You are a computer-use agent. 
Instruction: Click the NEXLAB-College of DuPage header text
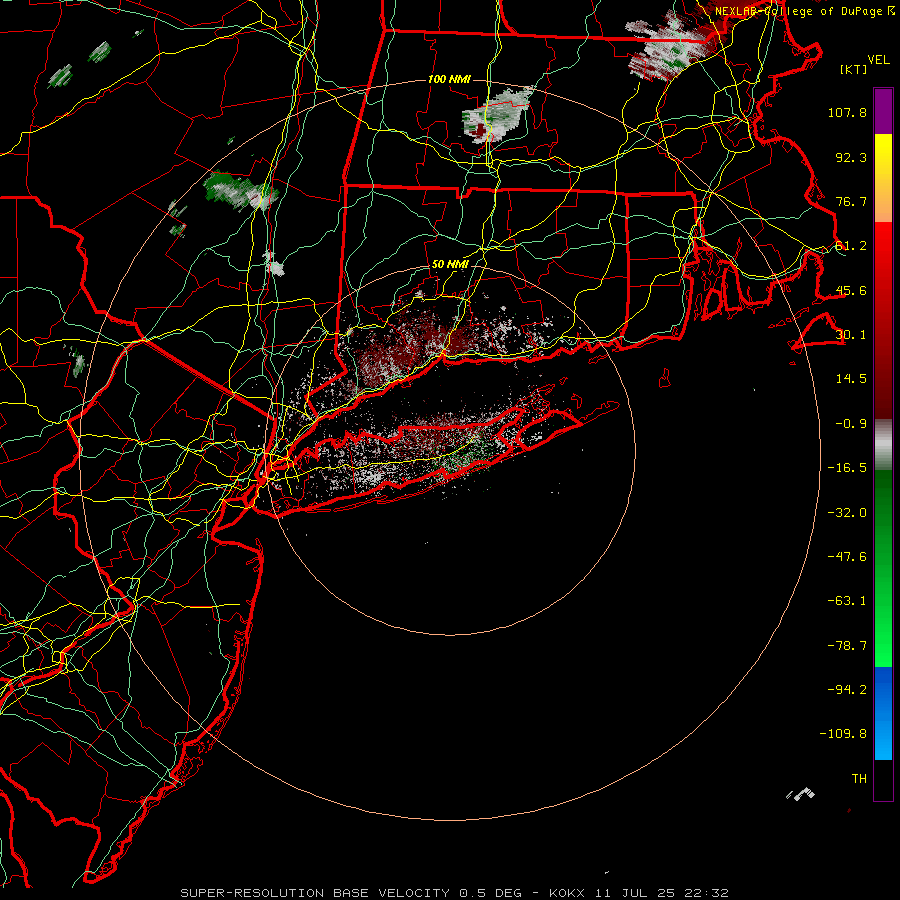[798, 11]
